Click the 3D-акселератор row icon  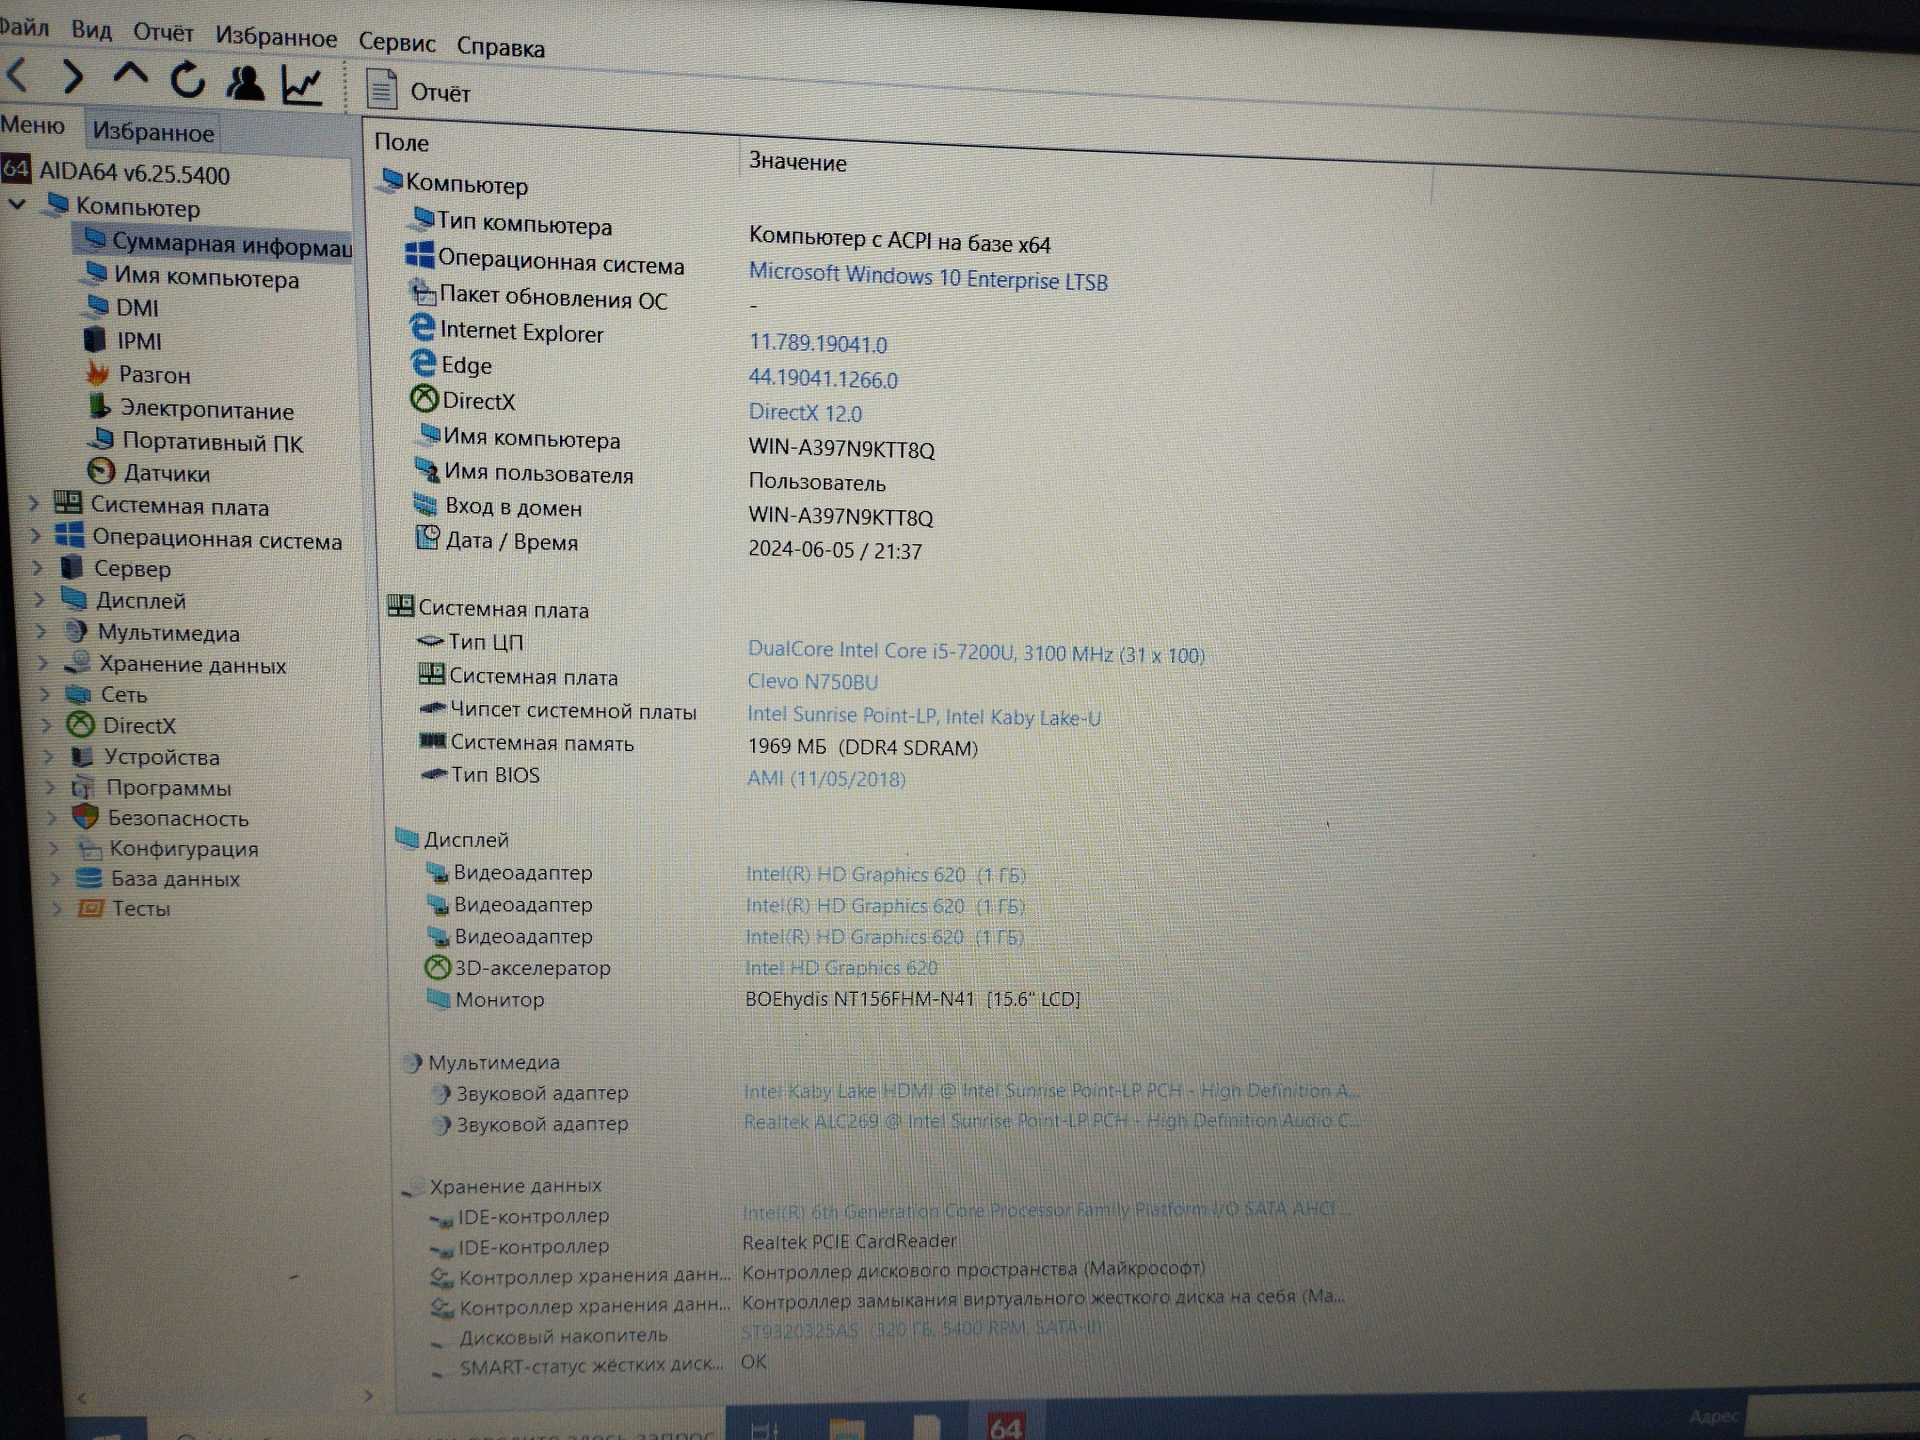(437, 967)
